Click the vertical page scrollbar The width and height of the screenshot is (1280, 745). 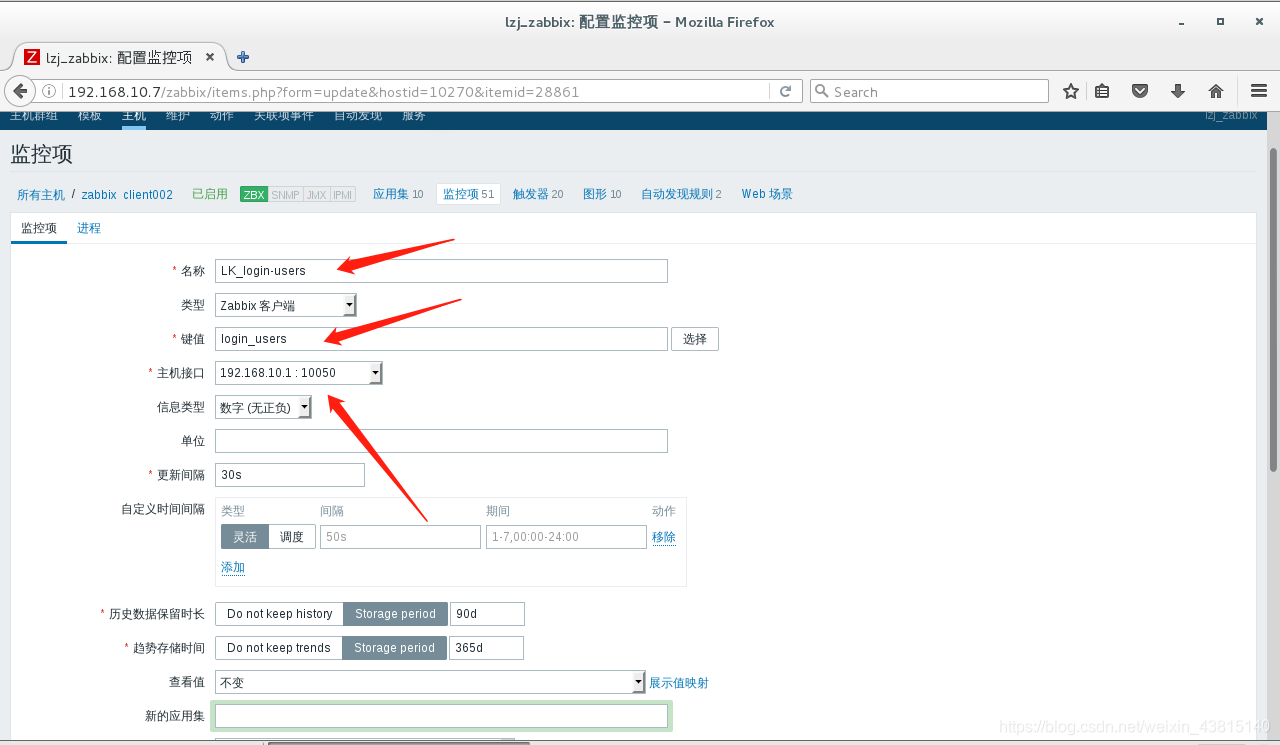coord(1273,309)
